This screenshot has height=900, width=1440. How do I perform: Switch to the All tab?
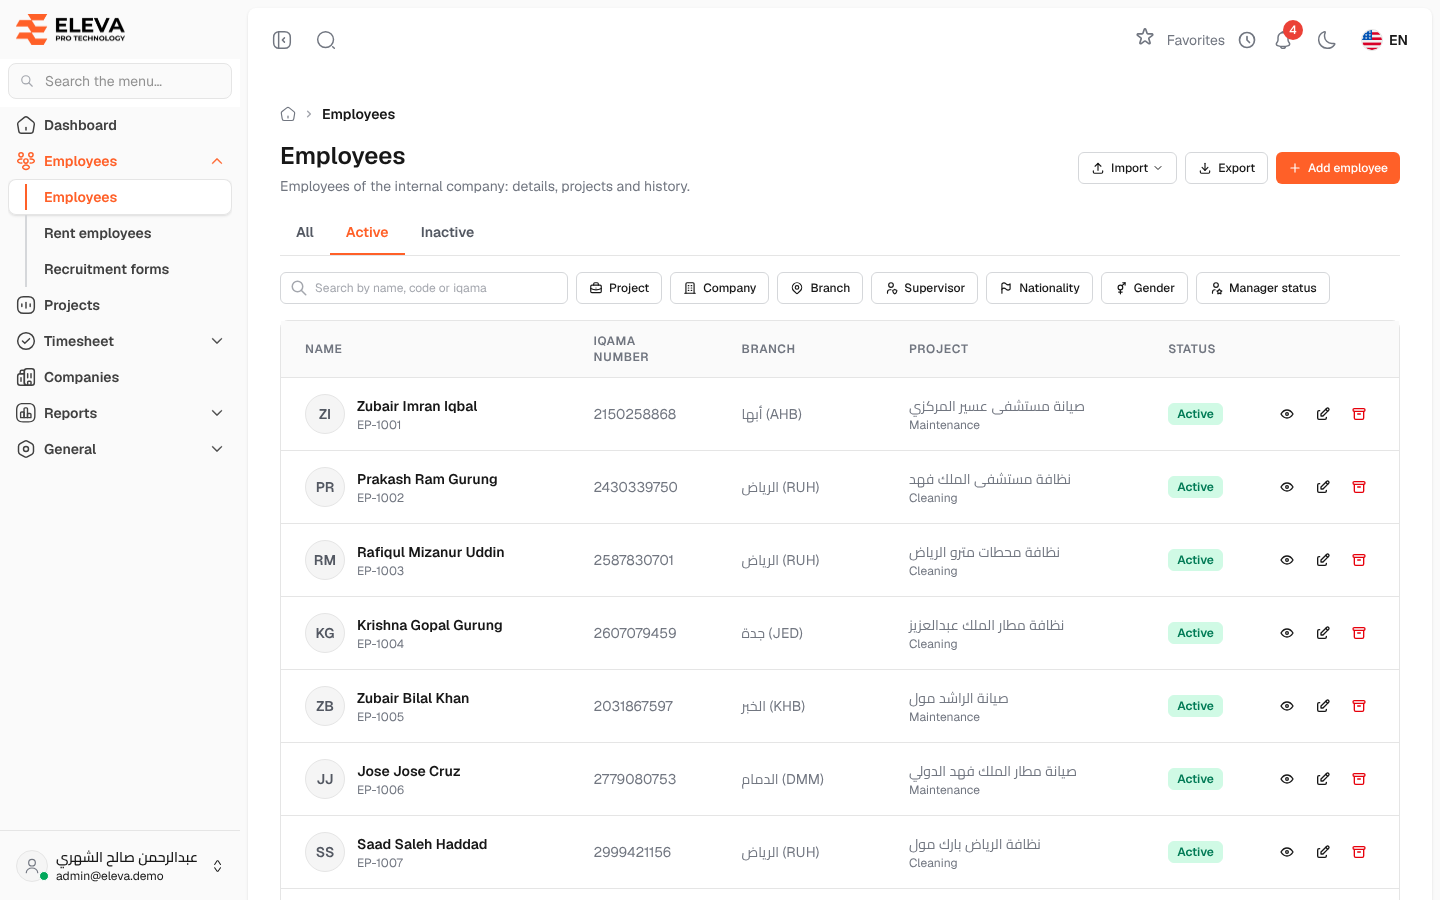click(x=305, y=232)
